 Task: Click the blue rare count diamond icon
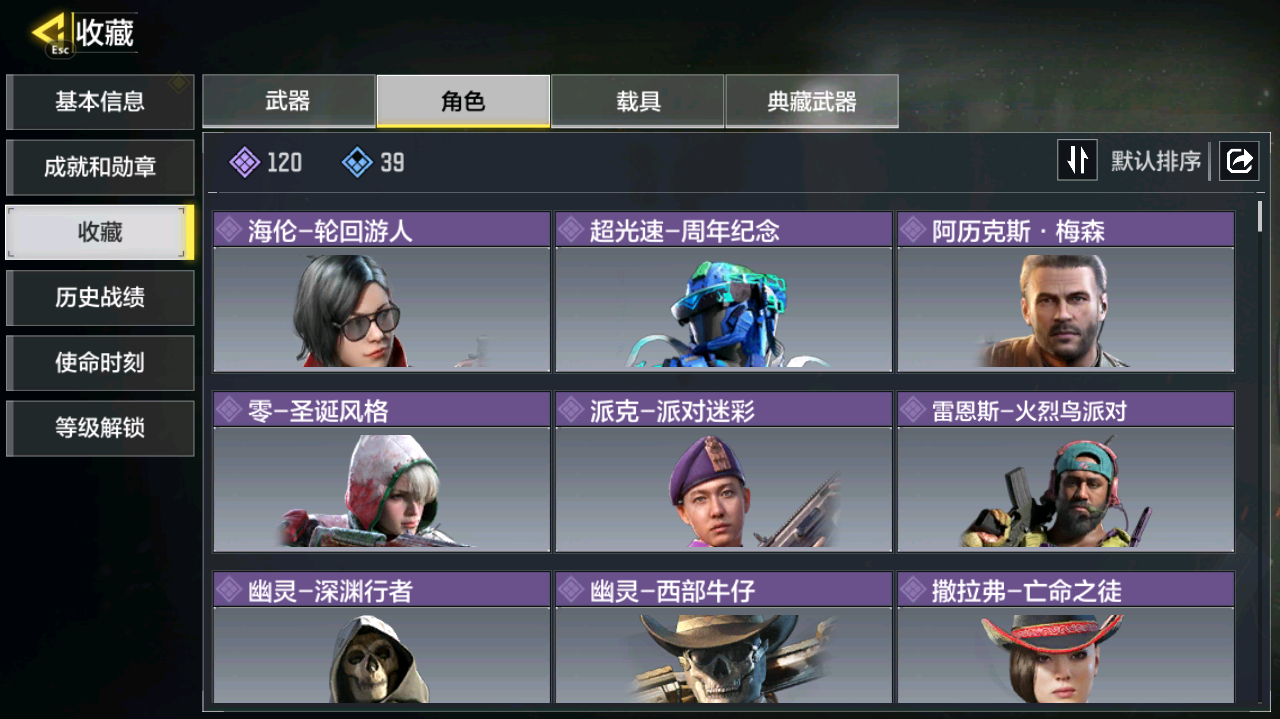tap(357, 162)
